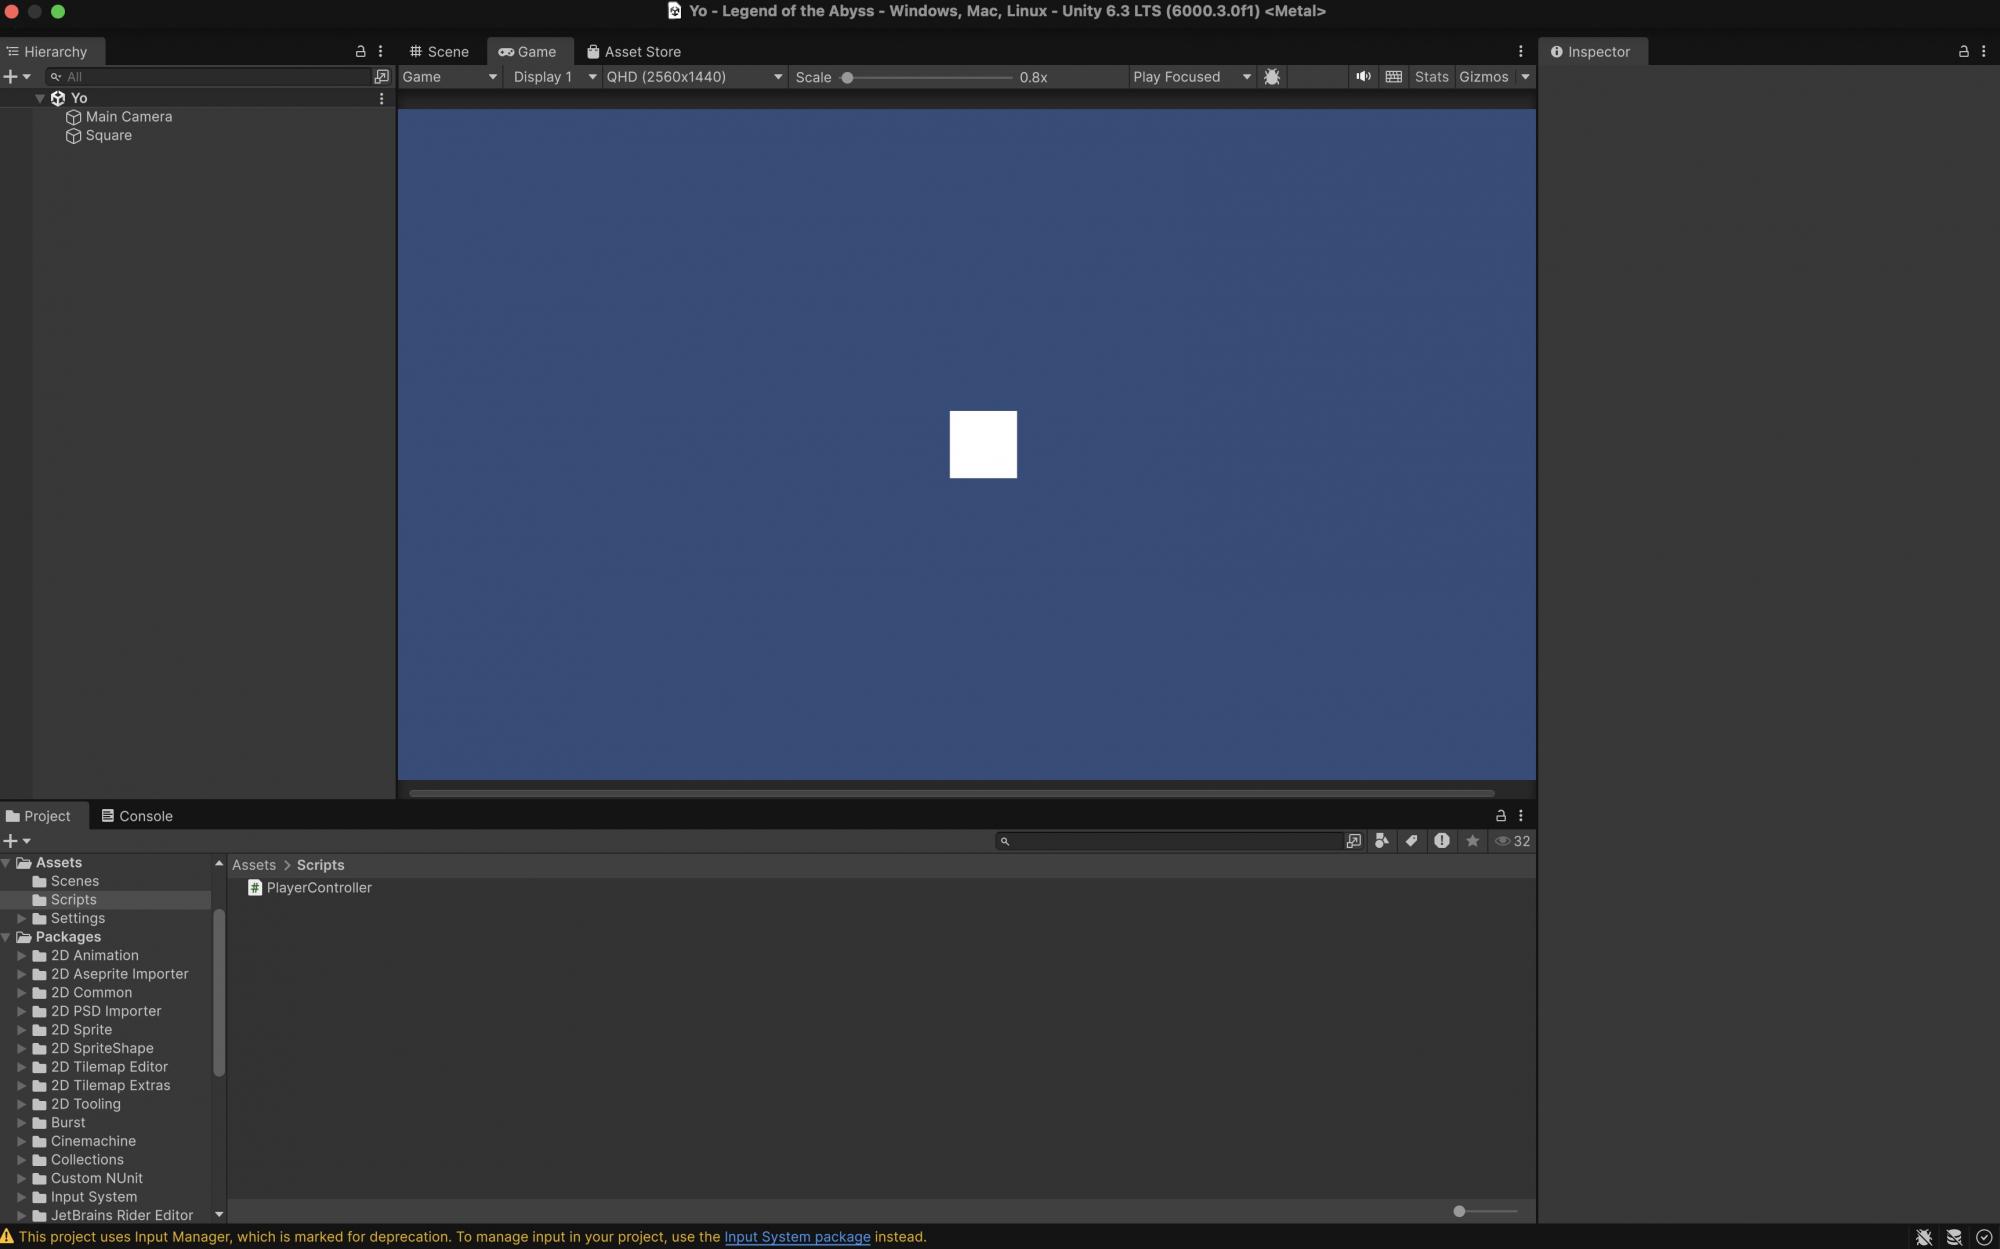The height and width of the screenshot is (1249, 2000).
Task: Click the Search by Label tag icon
Action: point(1411,841)
